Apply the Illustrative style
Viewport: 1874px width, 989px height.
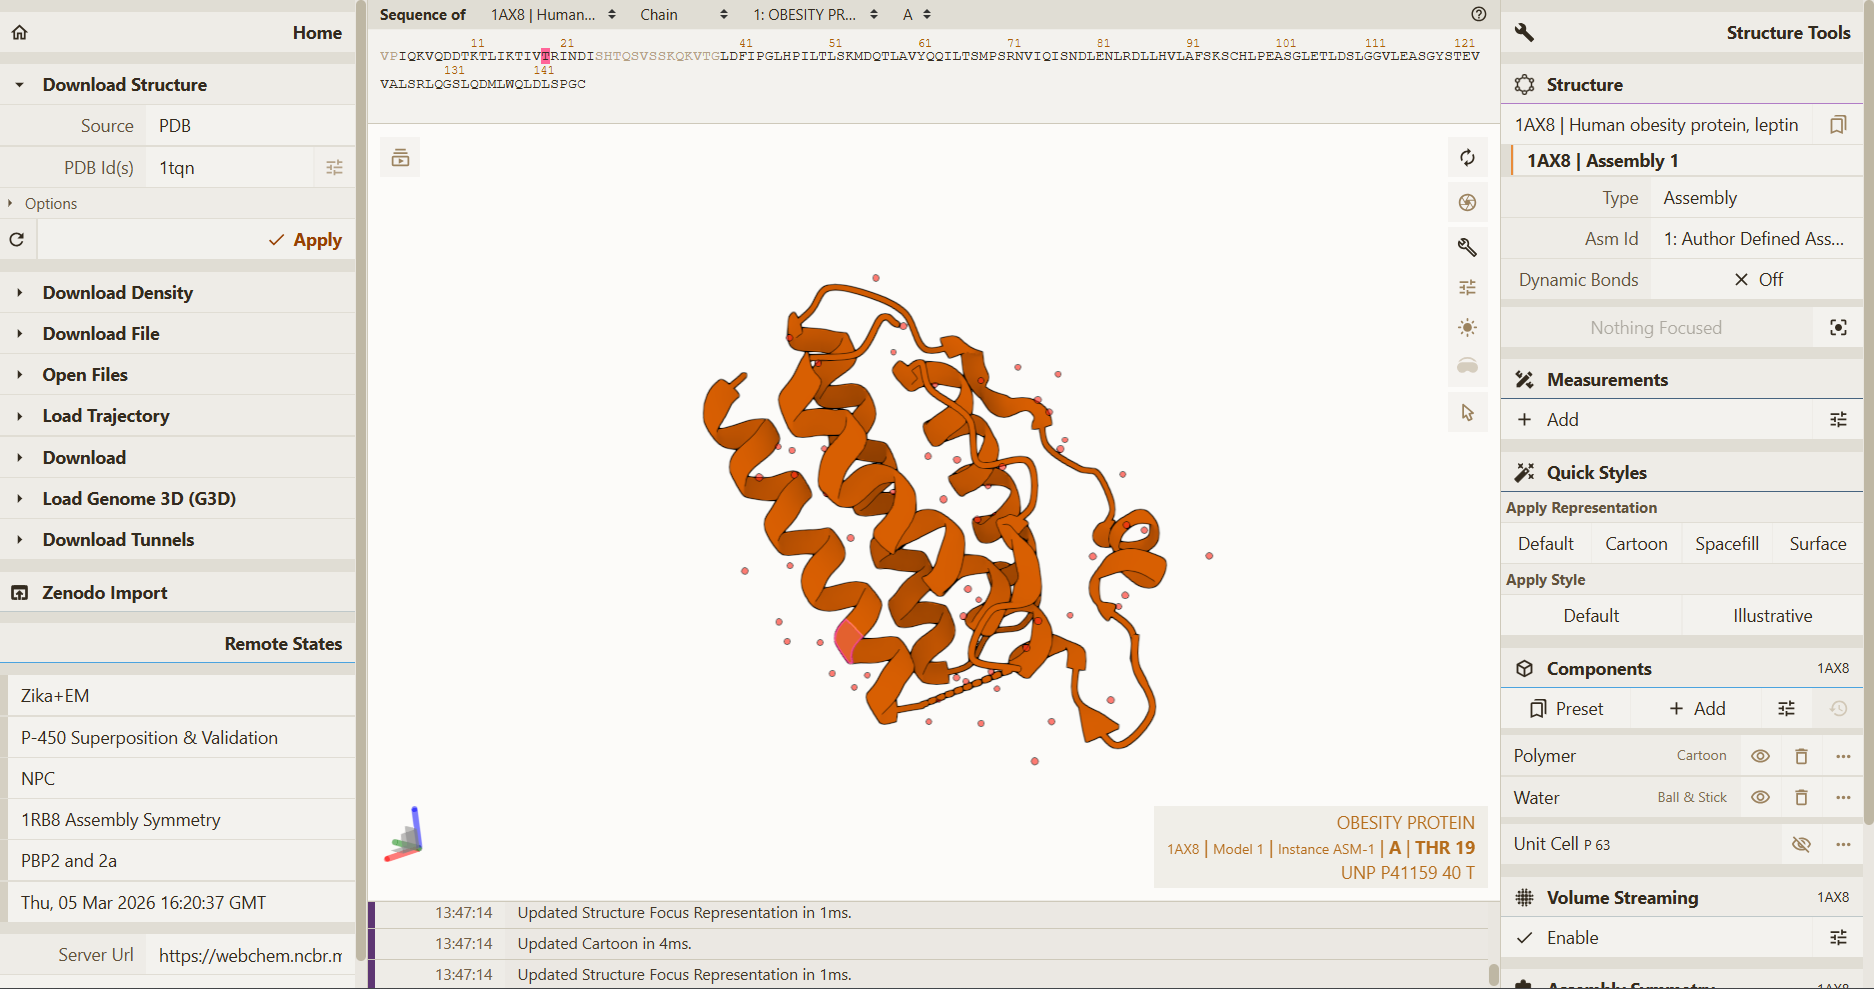tap(1772, 616)
